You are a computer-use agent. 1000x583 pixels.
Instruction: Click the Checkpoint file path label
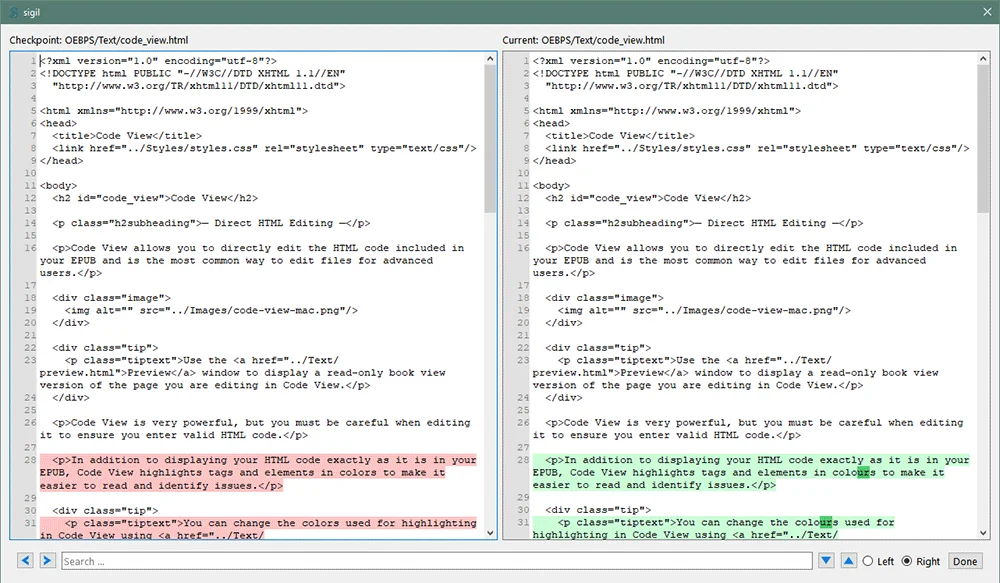click(99, 40)
